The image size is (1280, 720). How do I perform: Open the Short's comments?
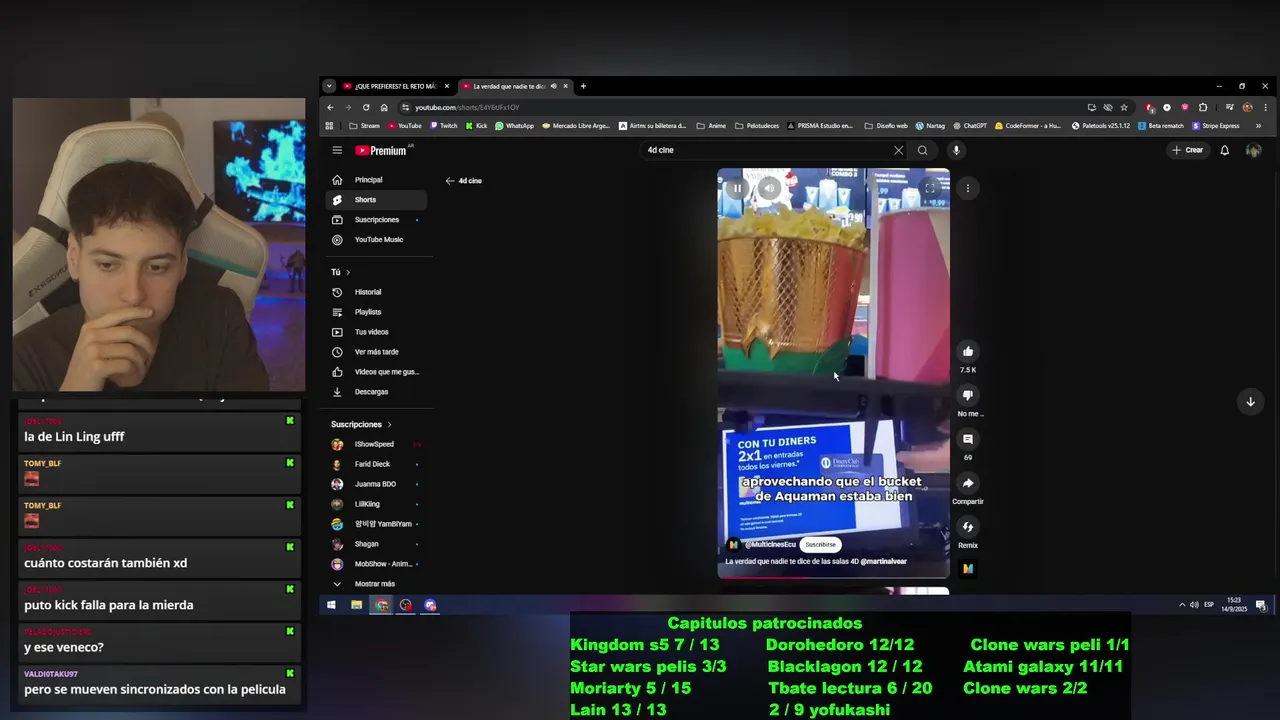(x=967, y=439)
